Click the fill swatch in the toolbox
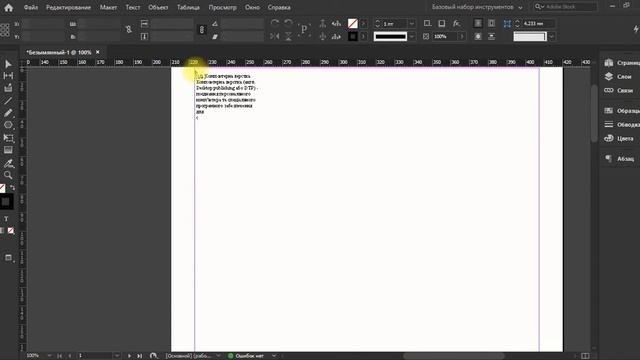Image resolution: width=640 pixels, height=360 pixels. [2, 188]
